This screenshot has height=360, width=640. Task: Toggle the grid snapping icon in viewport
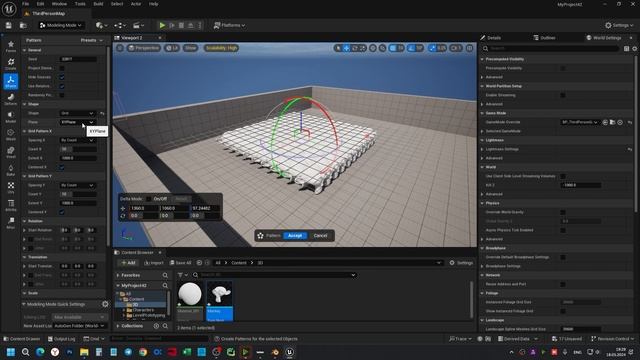click(x=393, y=48)
